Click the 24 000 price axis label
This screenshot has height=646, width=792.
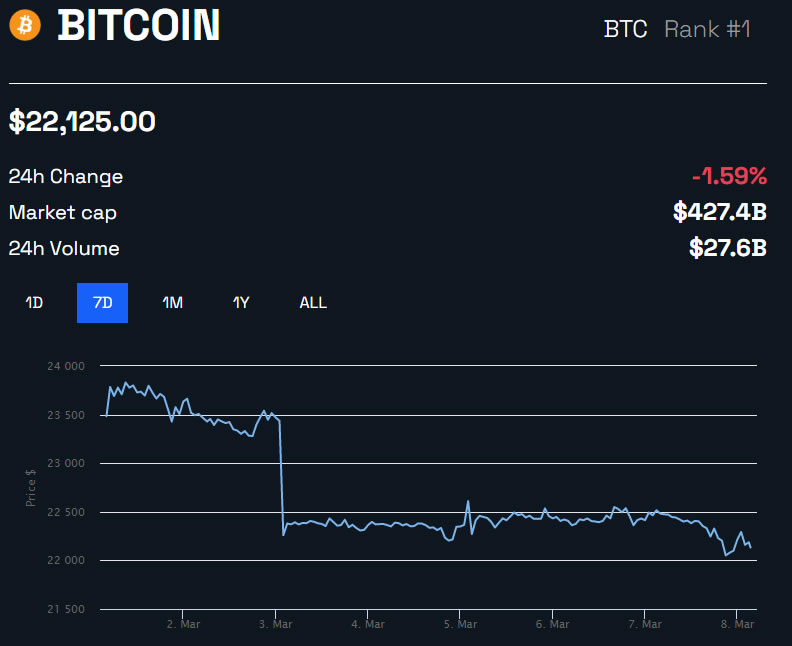(x=66, y=367)
